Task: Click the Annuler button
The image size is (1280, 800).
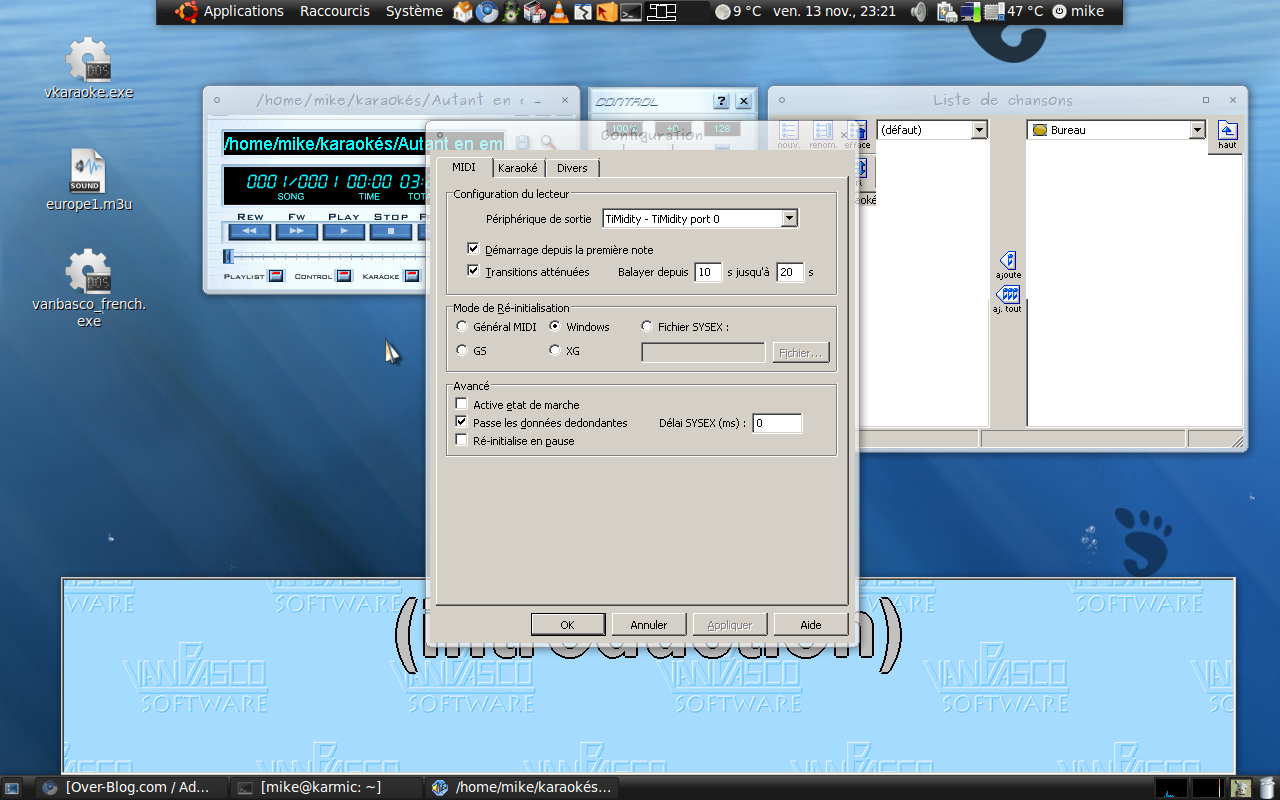Action: click(649, 624)
